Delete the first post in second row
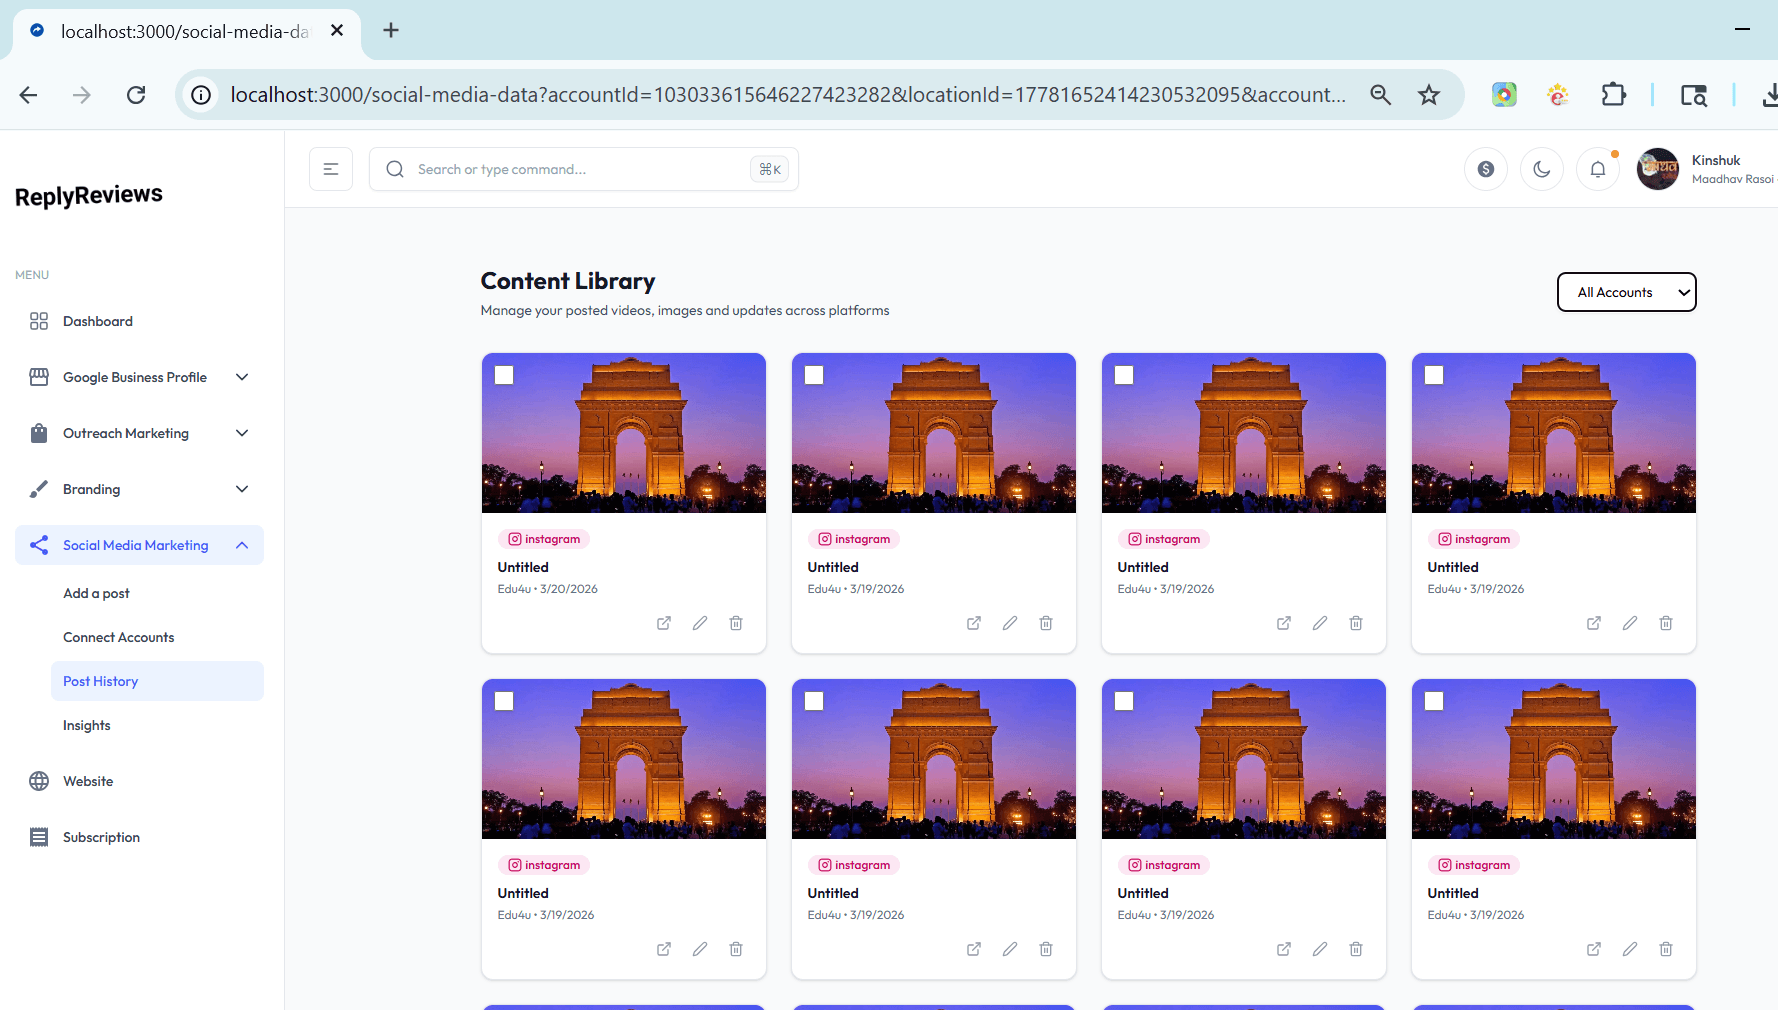Screen dimensions: 1778x1010 [x=736, y=949]
